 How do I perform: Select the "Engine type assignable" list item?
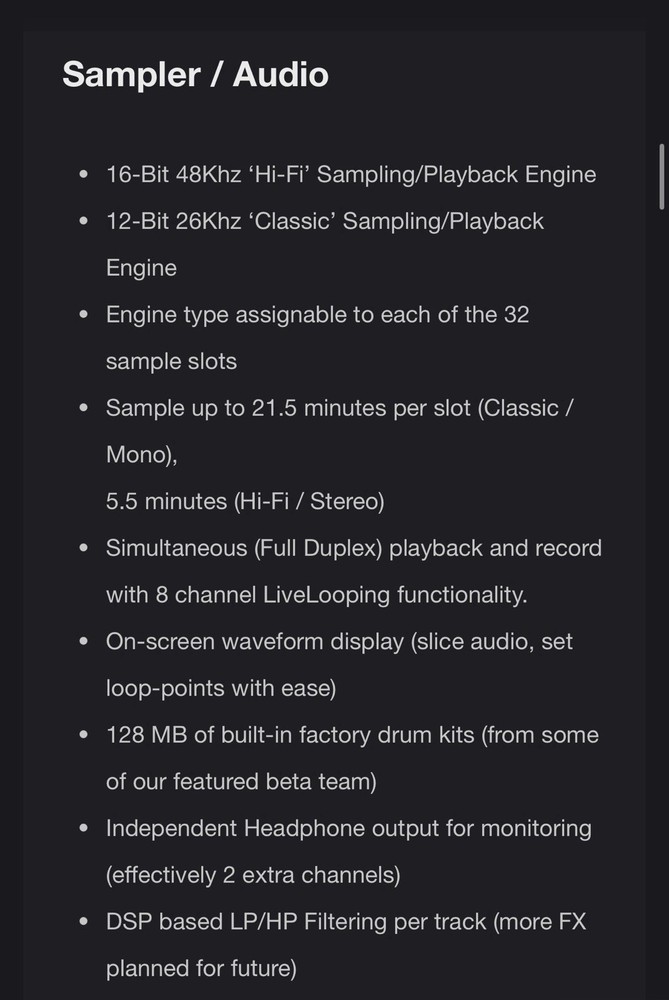point(317,314)
